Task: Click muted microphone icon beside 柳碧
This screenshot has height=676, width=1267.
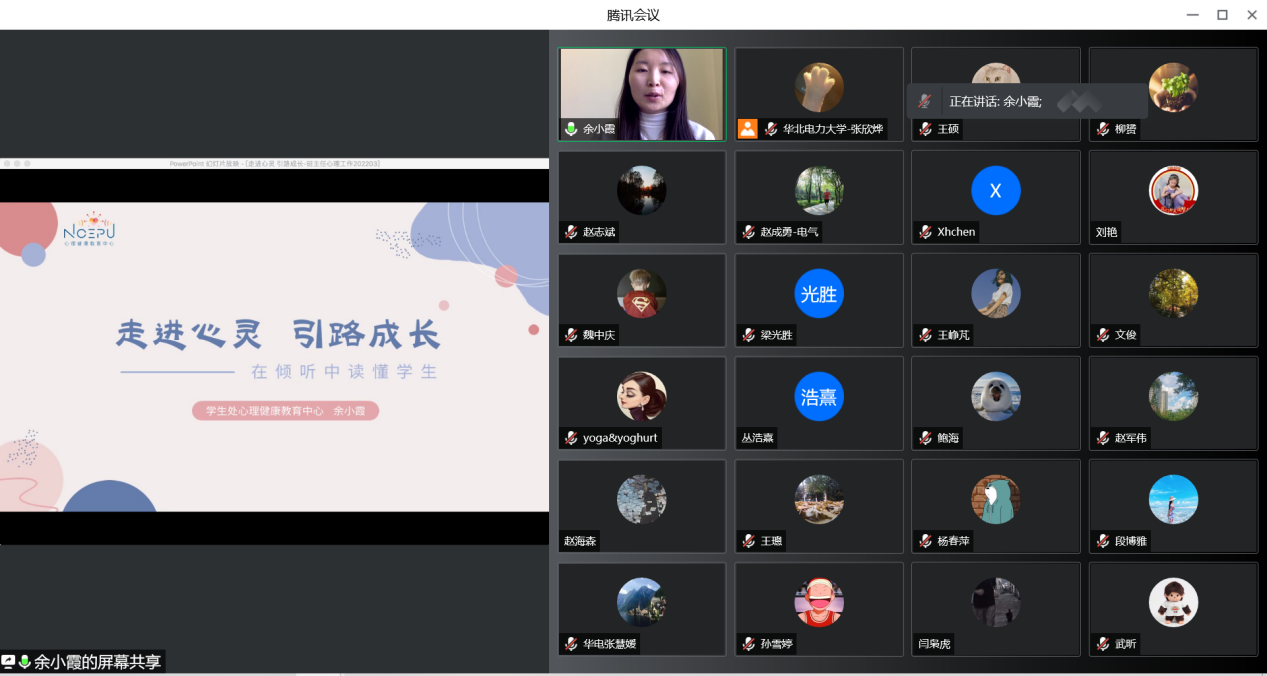Action: (x=1102, y=129)
